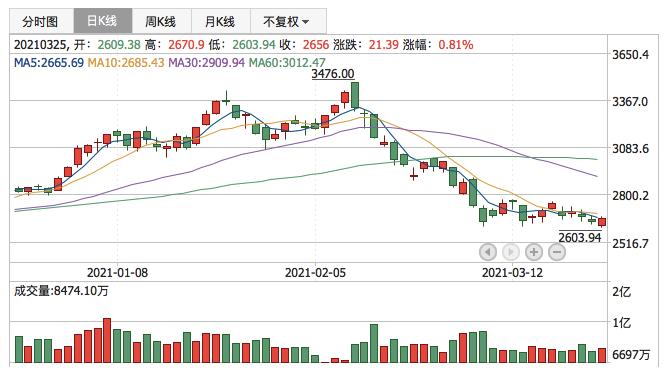Click the 2516.7 price axis value
Image resolution: width=667 pixels, height=373 pixels.
click(x=630, y=244)
